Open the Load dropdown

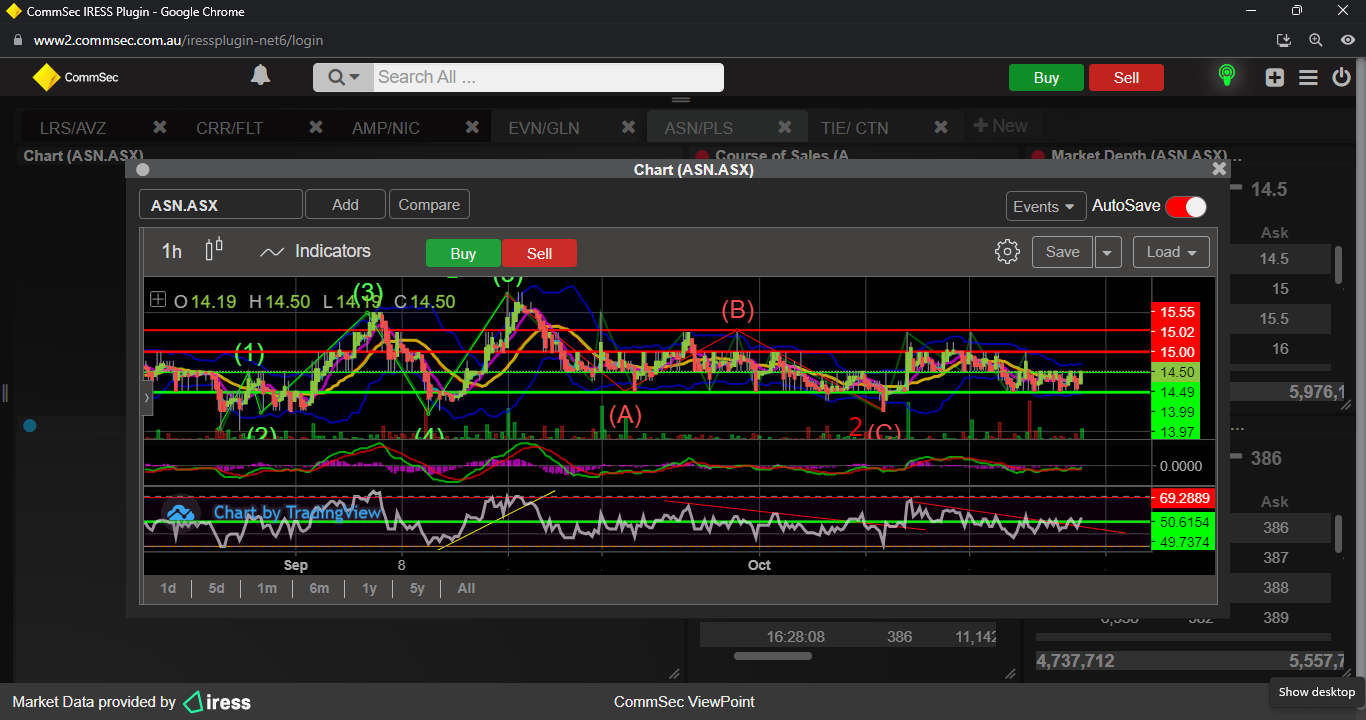(x=1171, y=252)
